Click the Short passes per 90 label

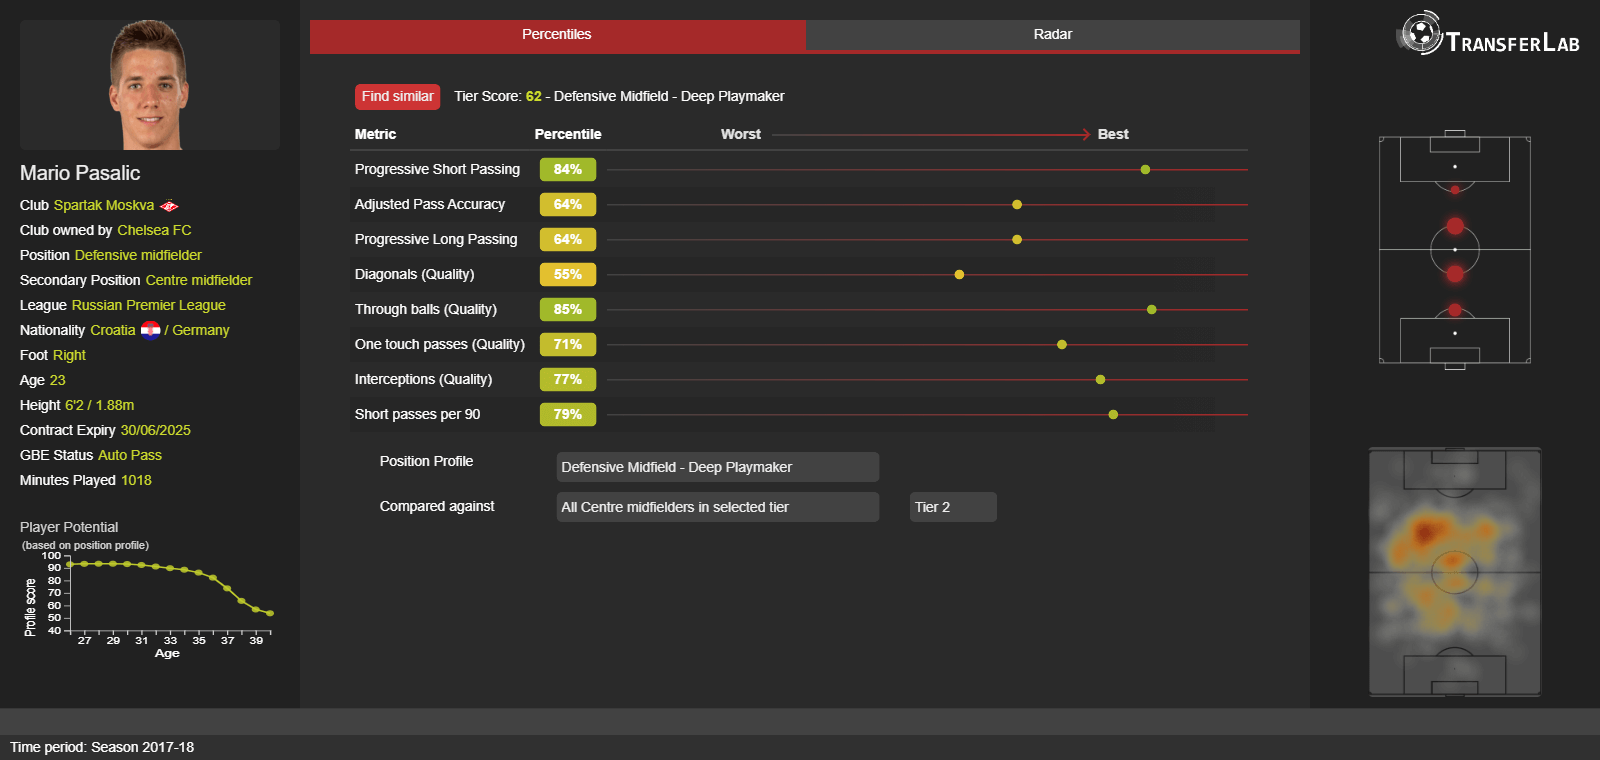pyautogui.click(x=417, y=414)
